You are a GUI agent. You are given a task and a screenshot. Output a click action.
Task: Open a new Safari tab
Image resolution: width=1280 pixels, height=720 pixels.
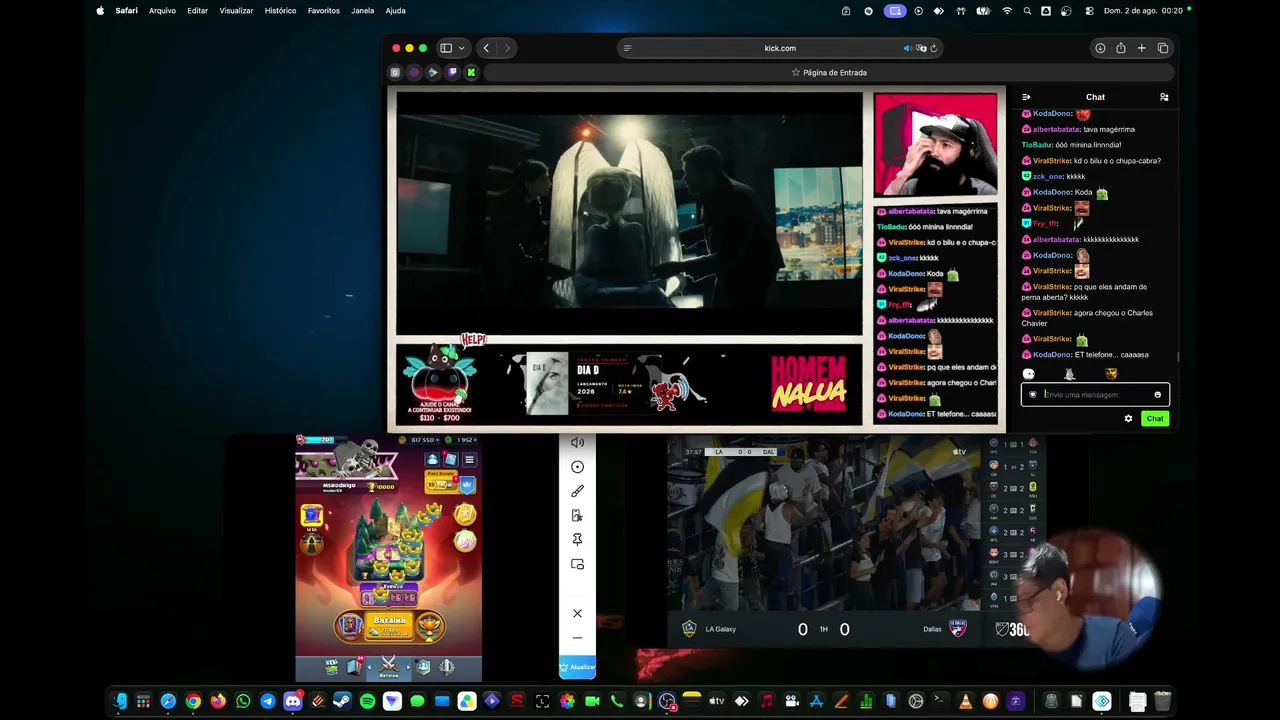click(1142, 48)
